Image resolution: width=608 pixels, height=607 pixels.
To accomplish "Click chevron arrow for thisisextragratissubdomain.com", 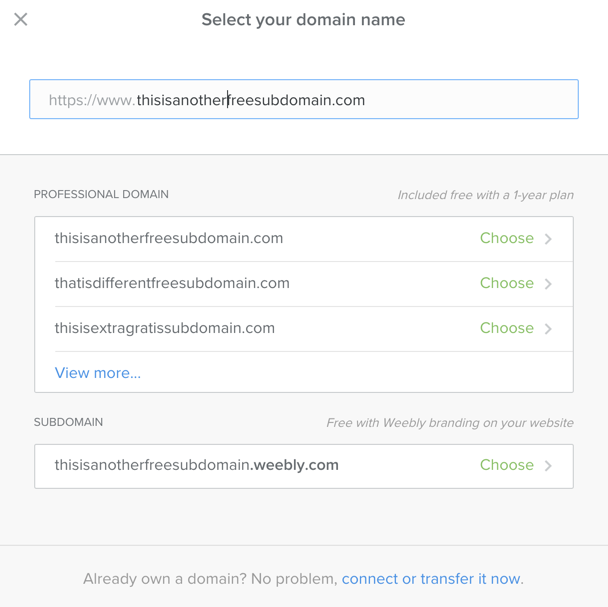I will [x=548, y=329].
